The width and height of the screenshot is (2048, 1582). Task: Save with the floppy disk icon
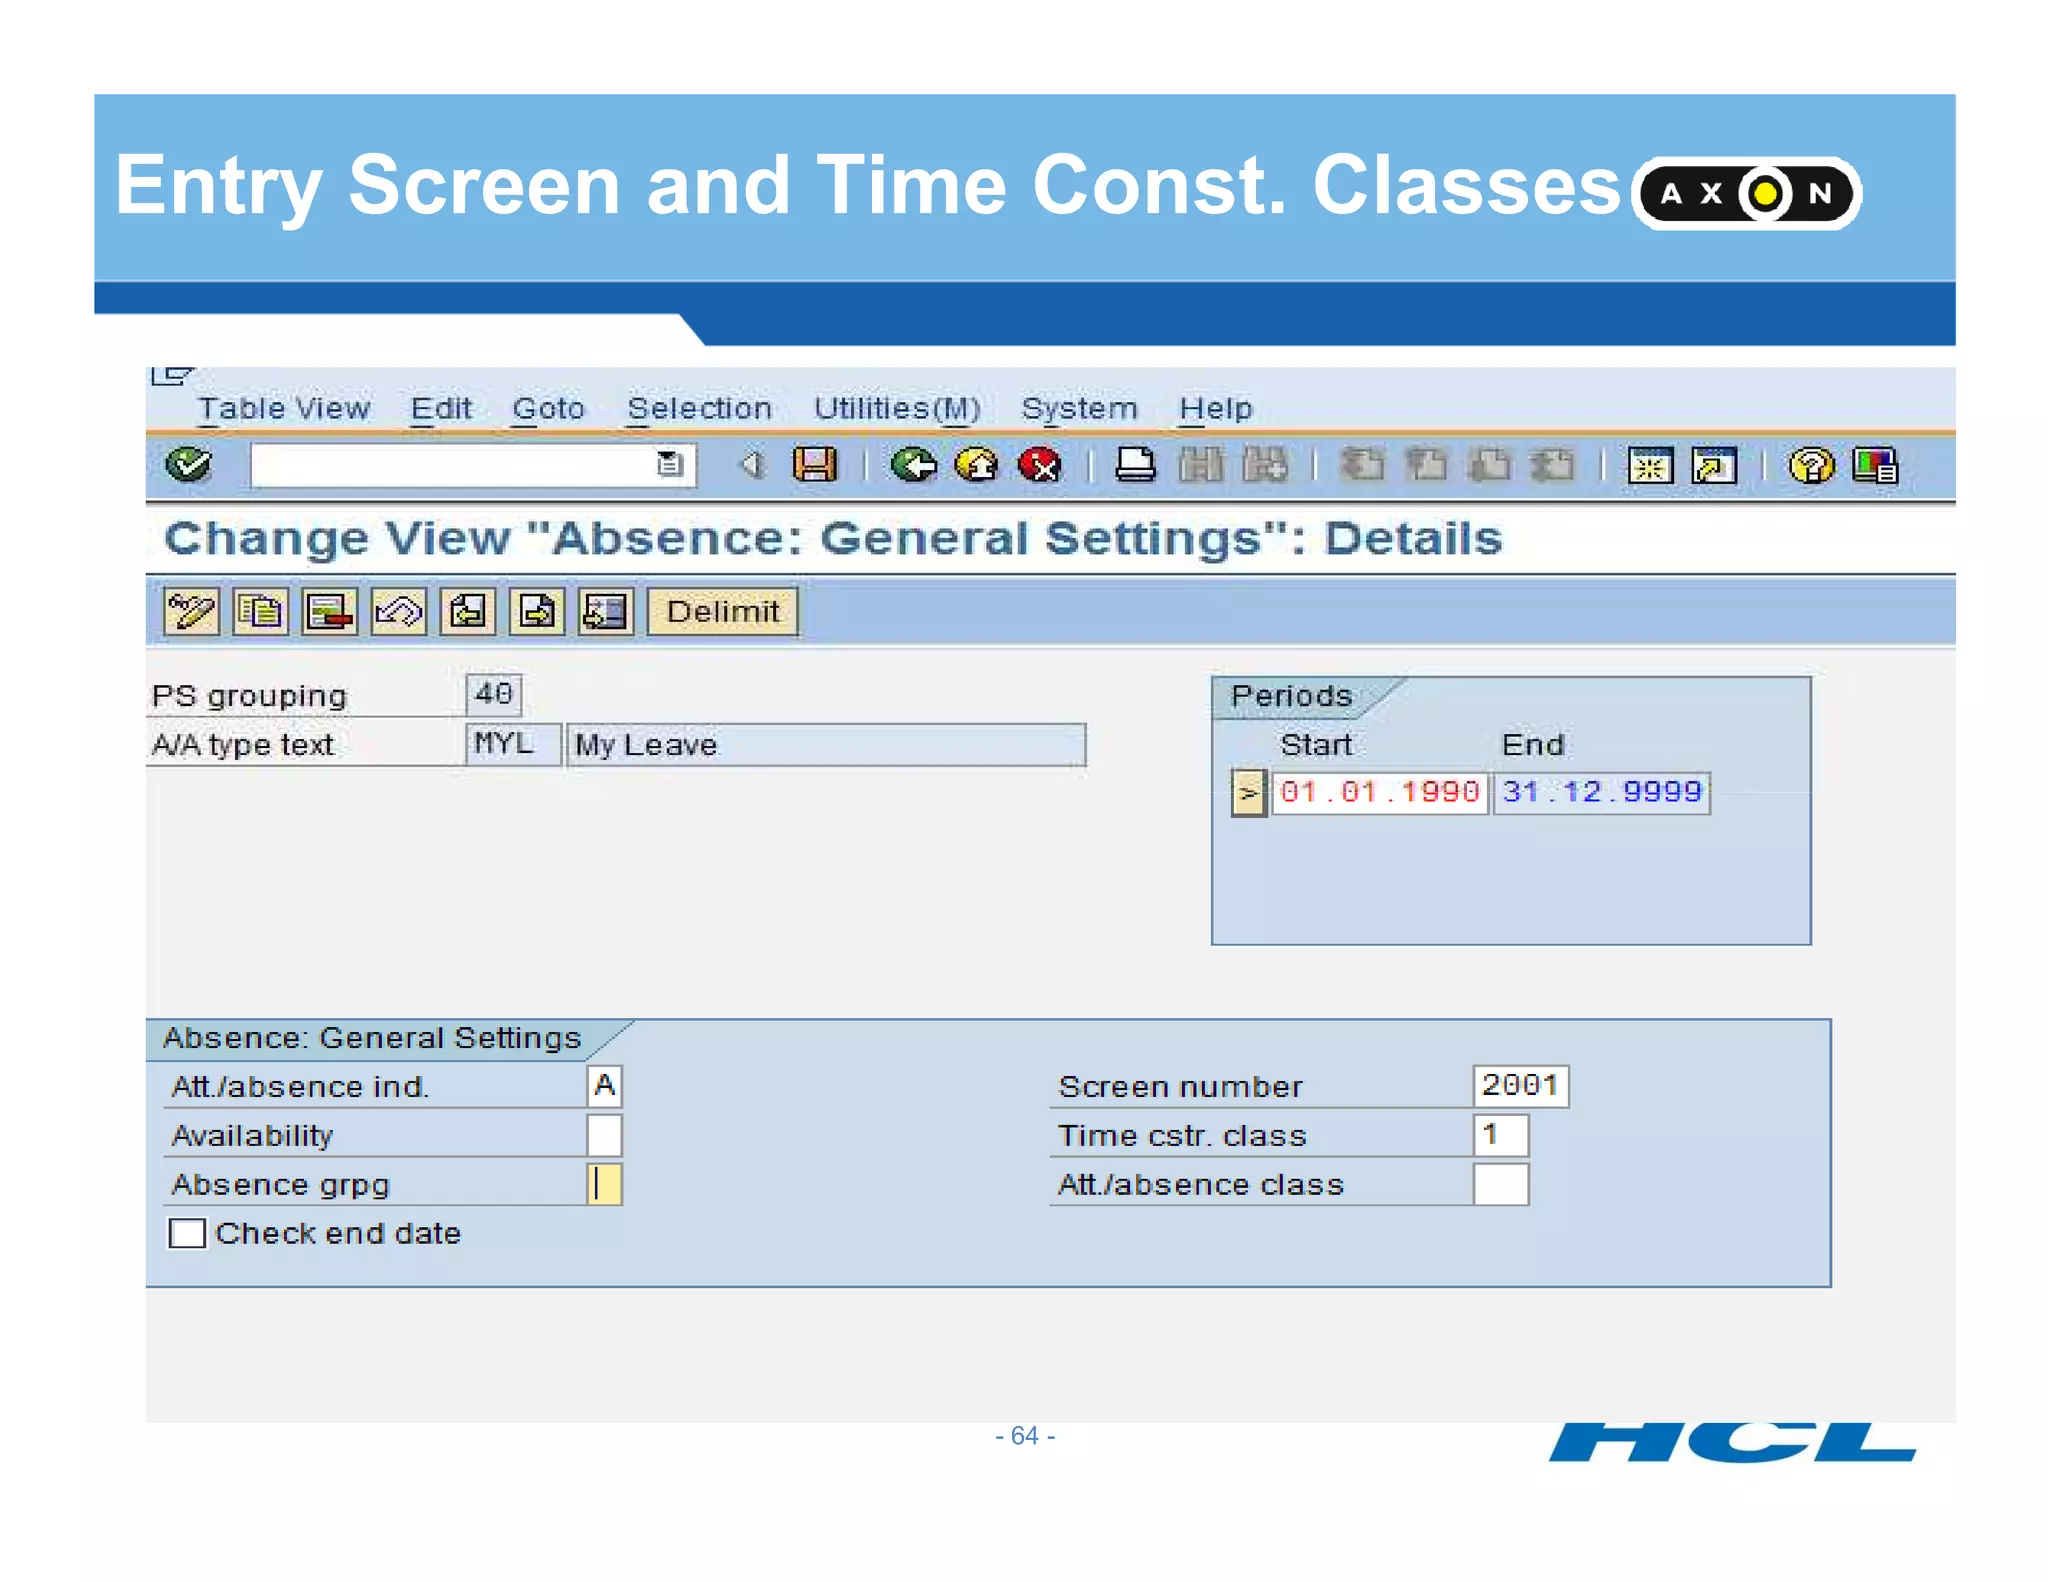click(x=814, y=465)
